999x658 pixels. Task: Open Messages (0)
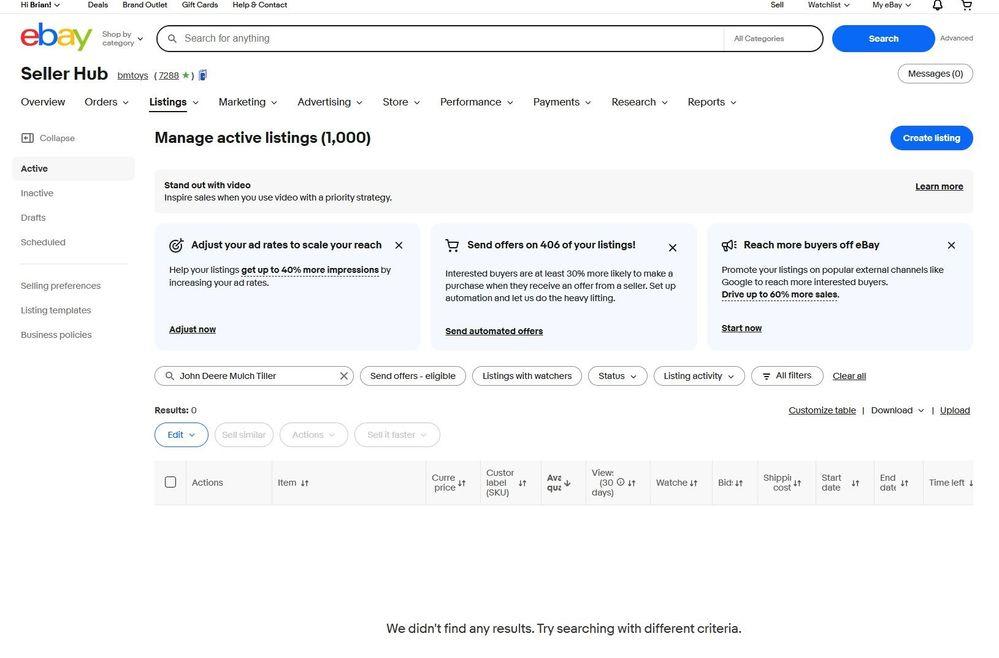[x=935, y=74]
